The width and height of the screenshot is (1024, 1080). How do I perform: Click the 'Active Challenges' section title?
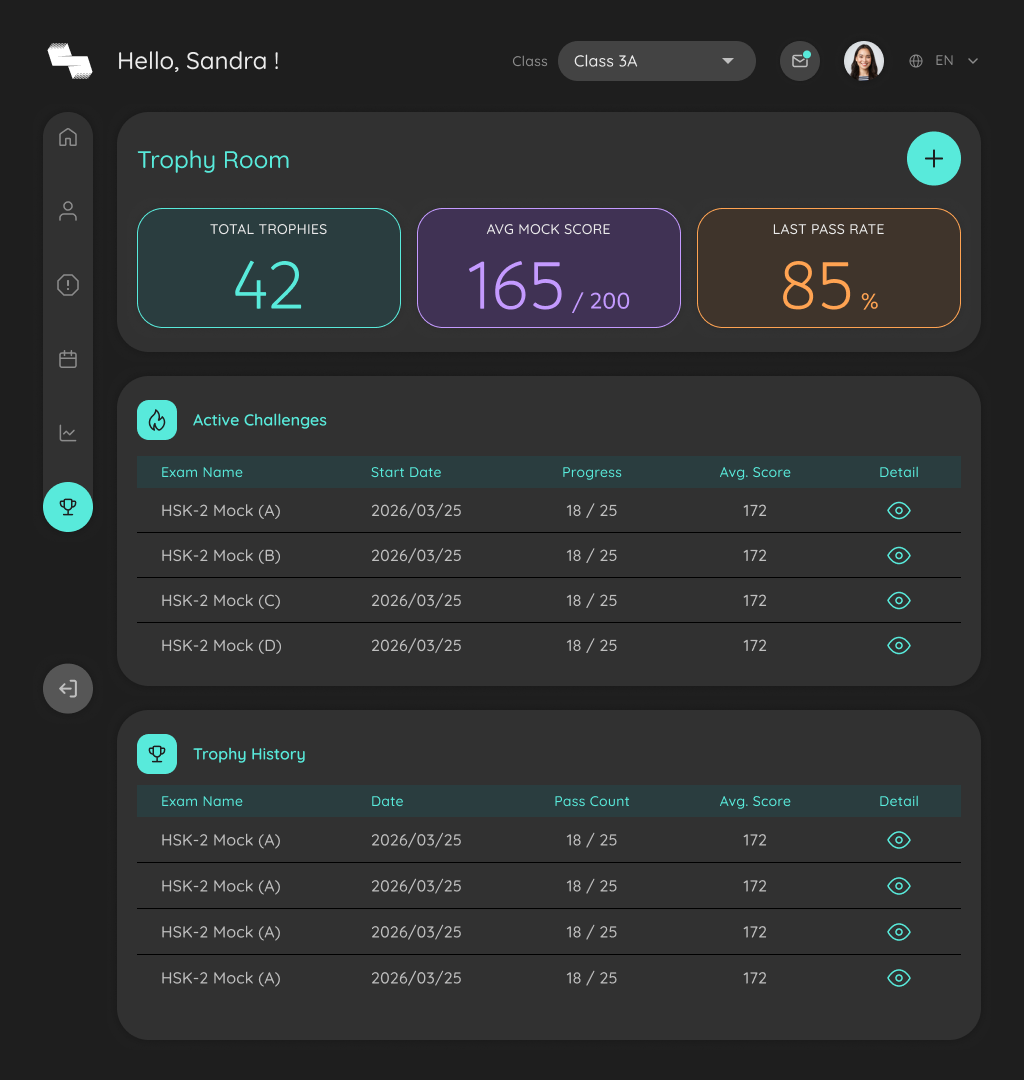coord(260,420)
